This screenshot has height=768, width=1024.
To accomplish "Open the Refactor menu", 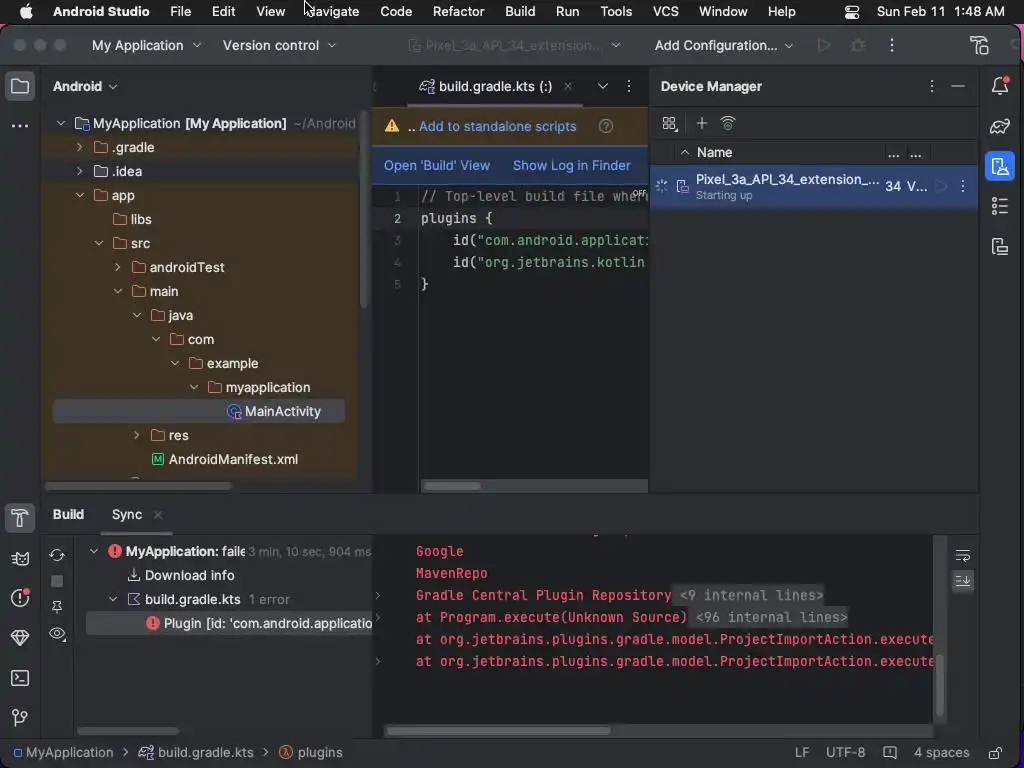I will pos(458,12).
